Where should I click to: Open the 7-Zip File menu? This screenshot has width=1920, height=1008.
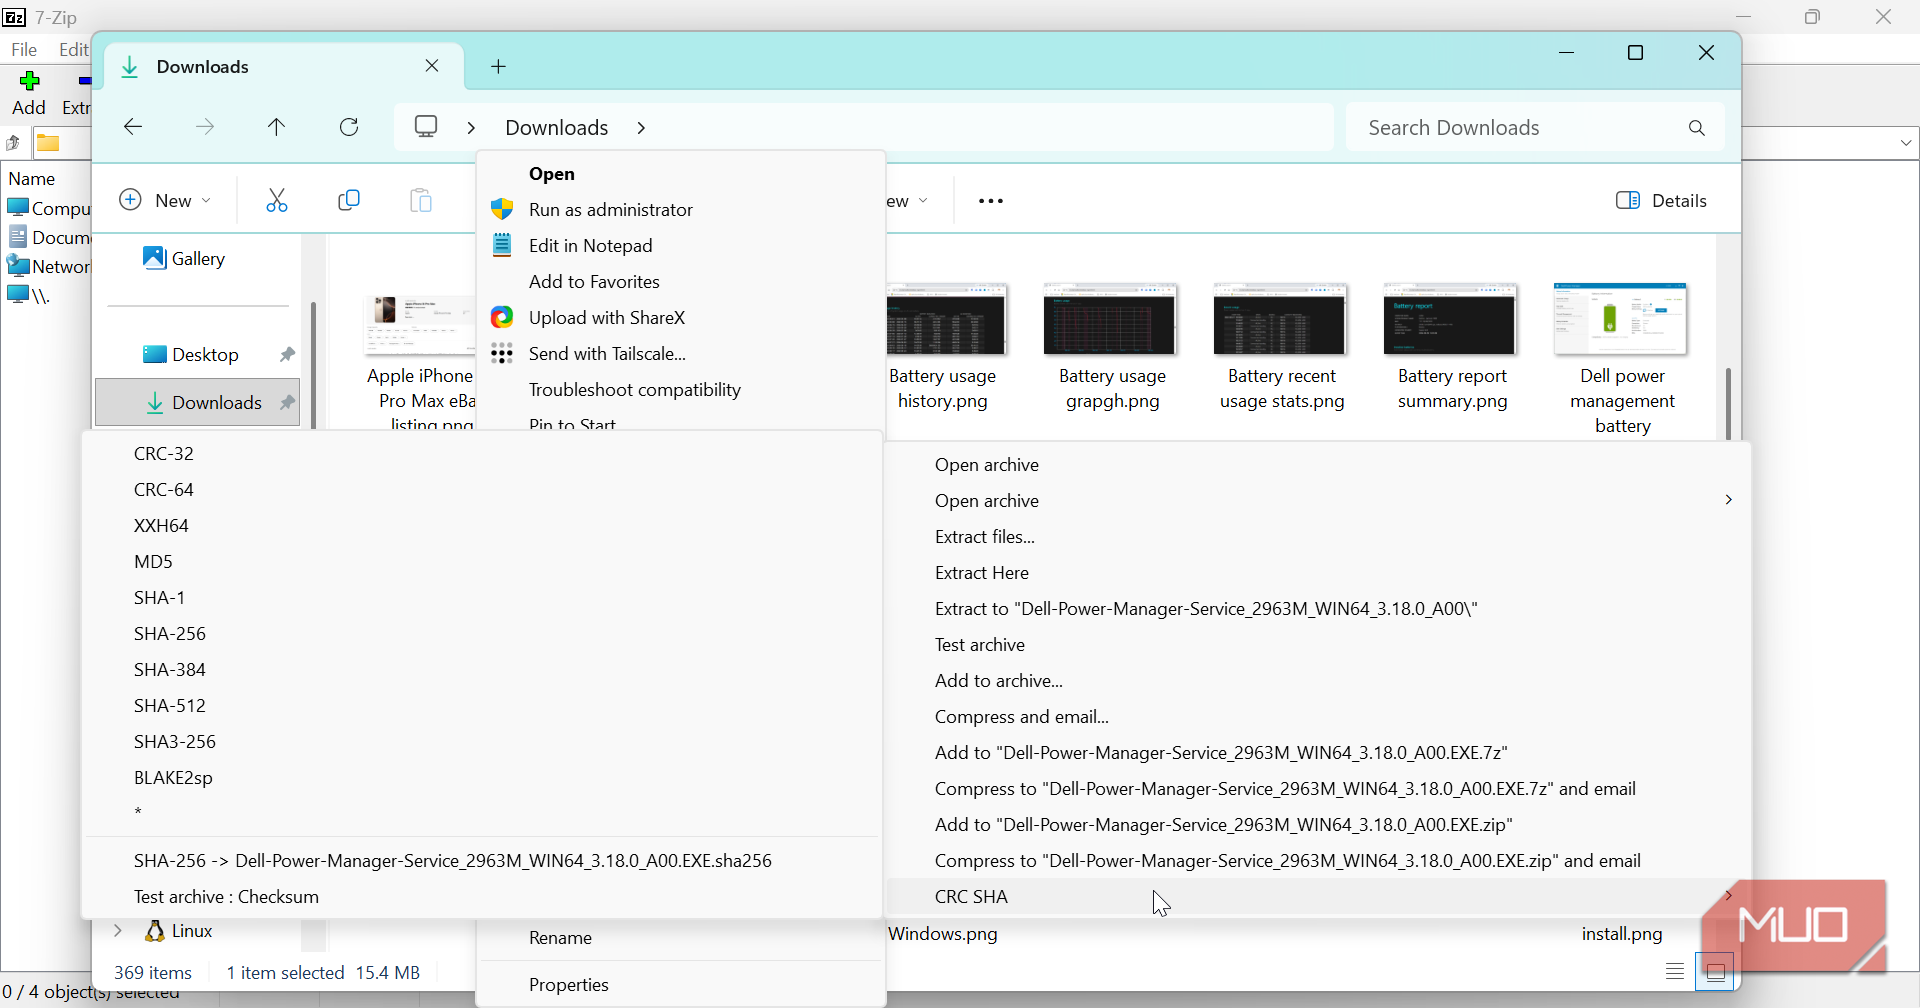24,50
